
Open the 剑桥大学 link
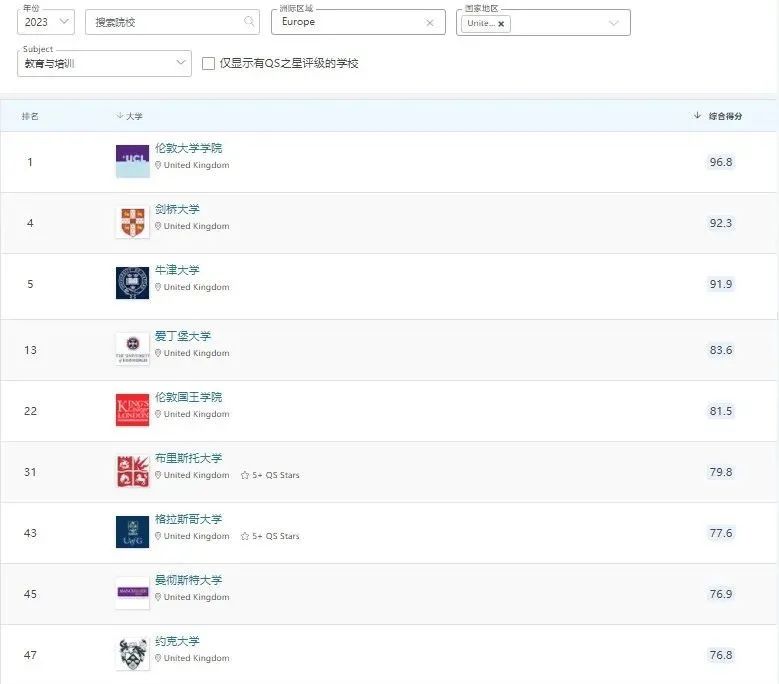pyautogui.click(x=177, y=209)
